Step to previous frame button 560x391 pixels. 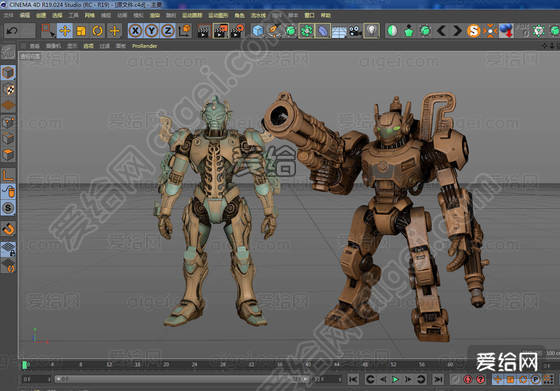[x=383, y=379]
